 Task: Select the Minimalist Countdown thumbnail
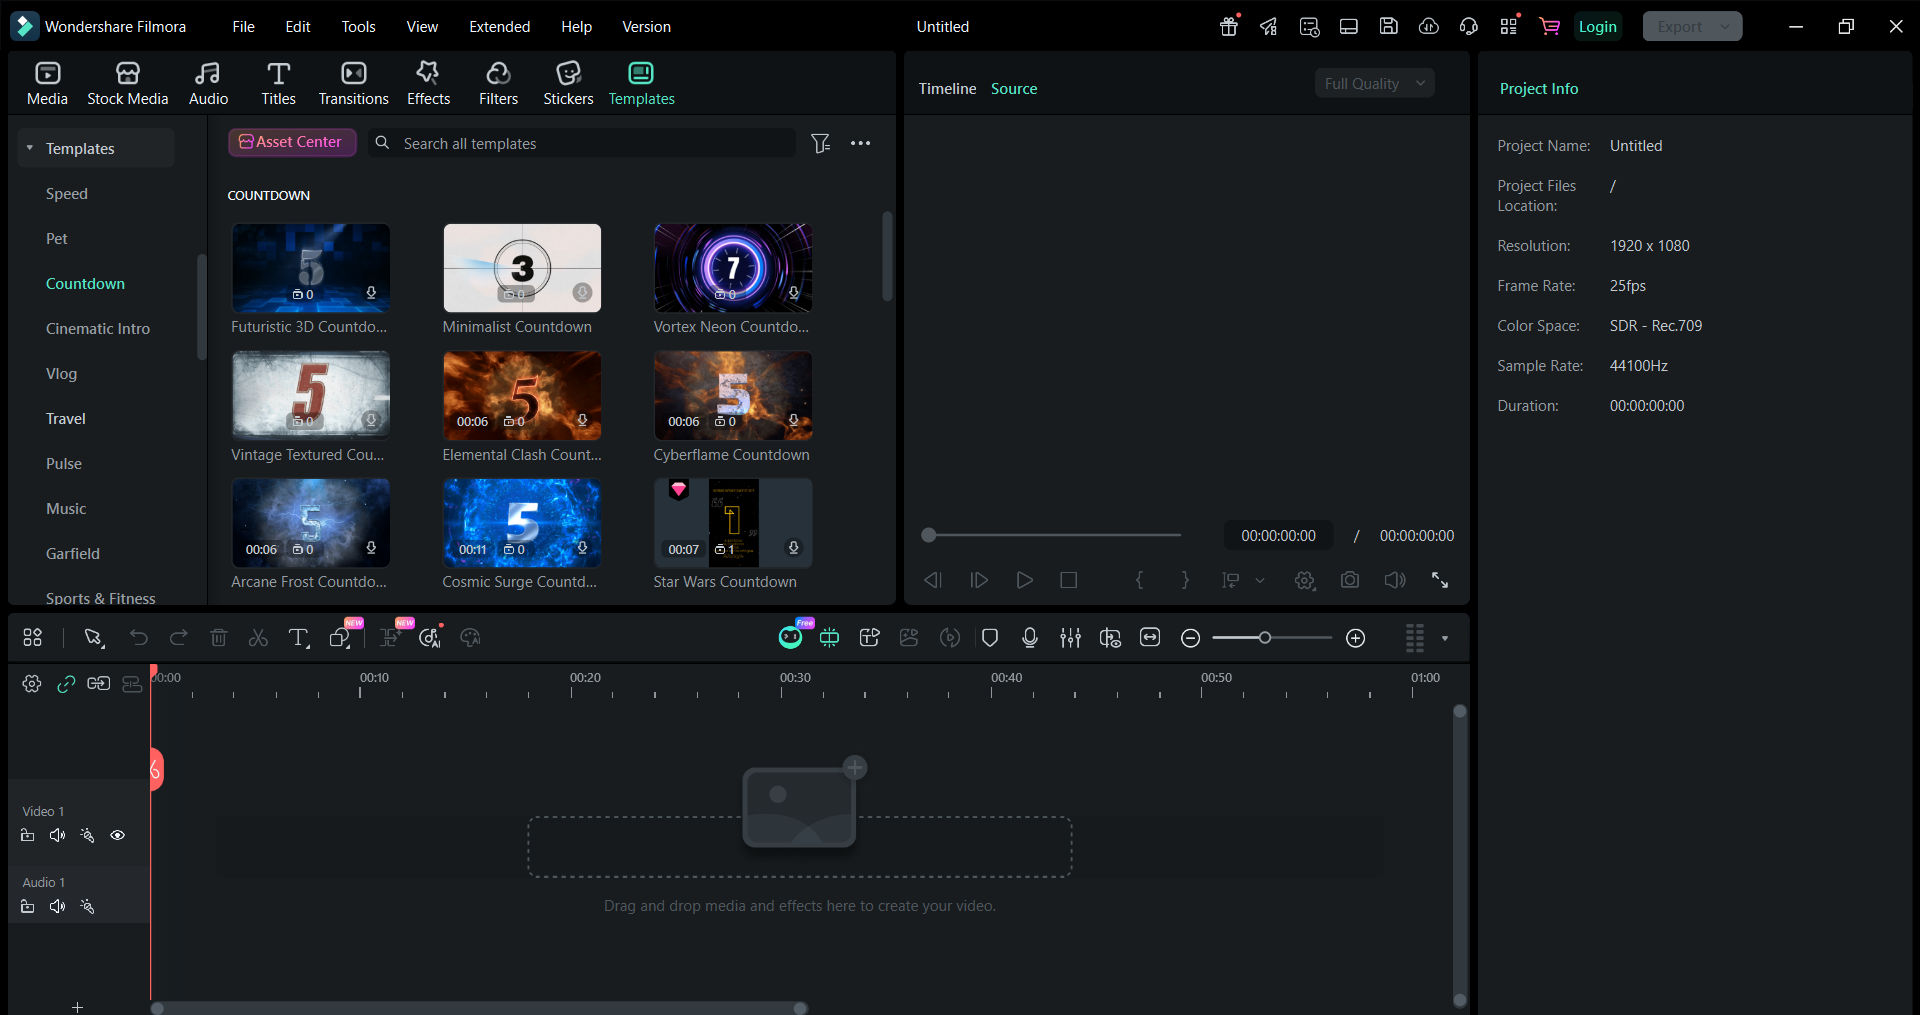[x=522, y=268]
